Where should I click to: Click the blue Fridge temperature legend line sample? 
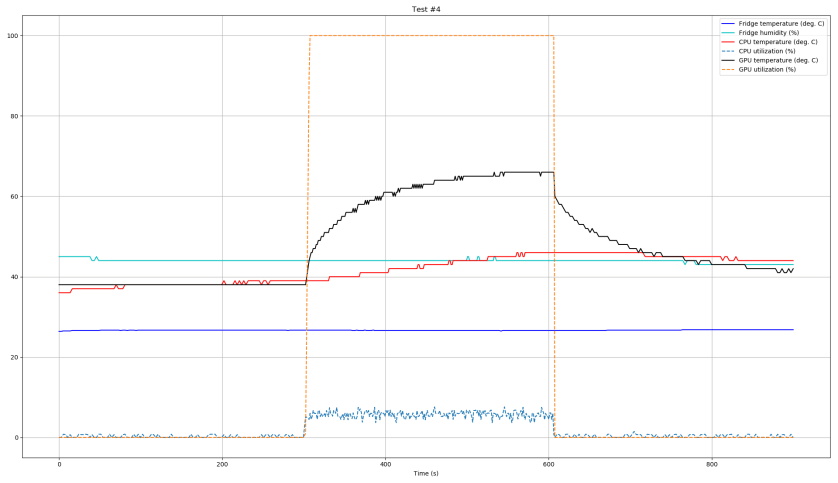[728, 23]
